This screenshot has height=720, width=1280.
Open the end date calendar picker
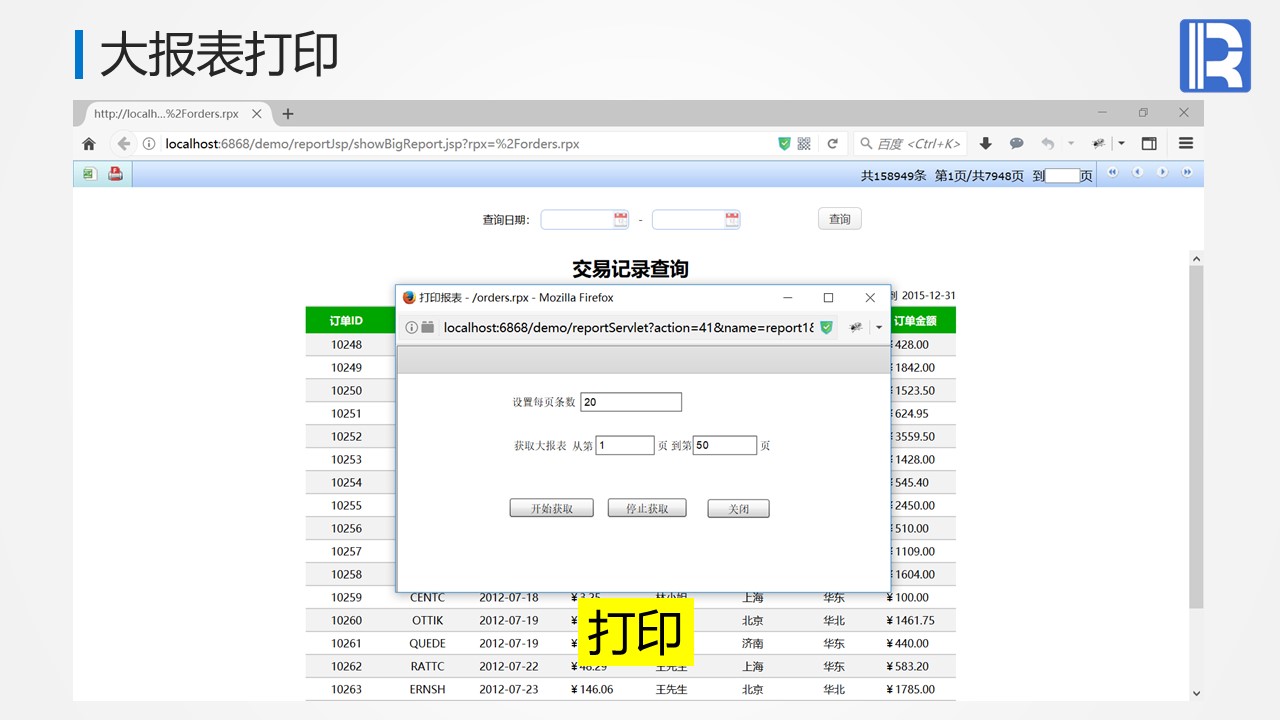[732, 219]
